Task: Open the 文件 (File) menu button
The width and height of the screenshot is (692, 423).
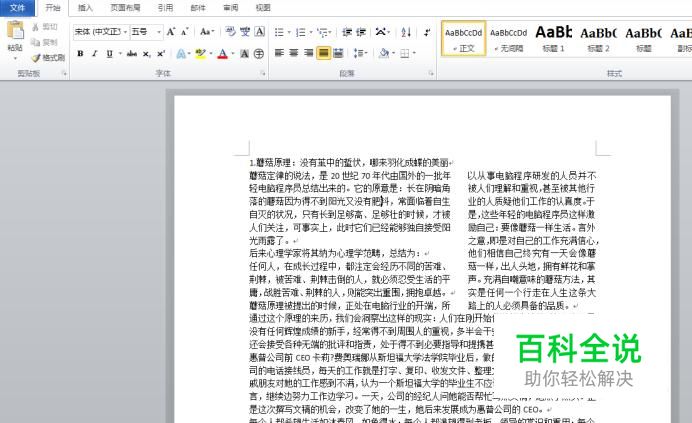Action: 17,7
